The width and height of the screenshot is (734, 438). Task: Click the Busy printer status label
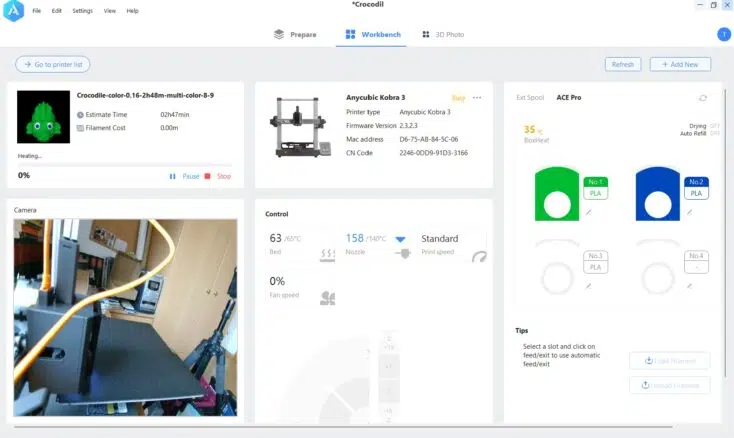click(x=458, y=98)
